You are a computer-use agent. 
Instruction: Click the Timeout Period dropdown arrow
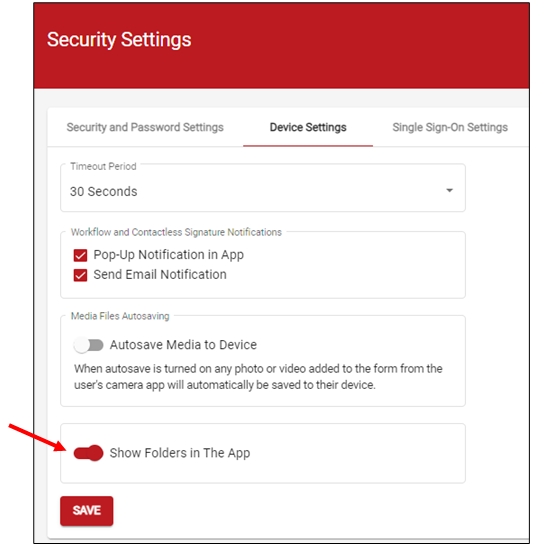click(x=449, y=190)
